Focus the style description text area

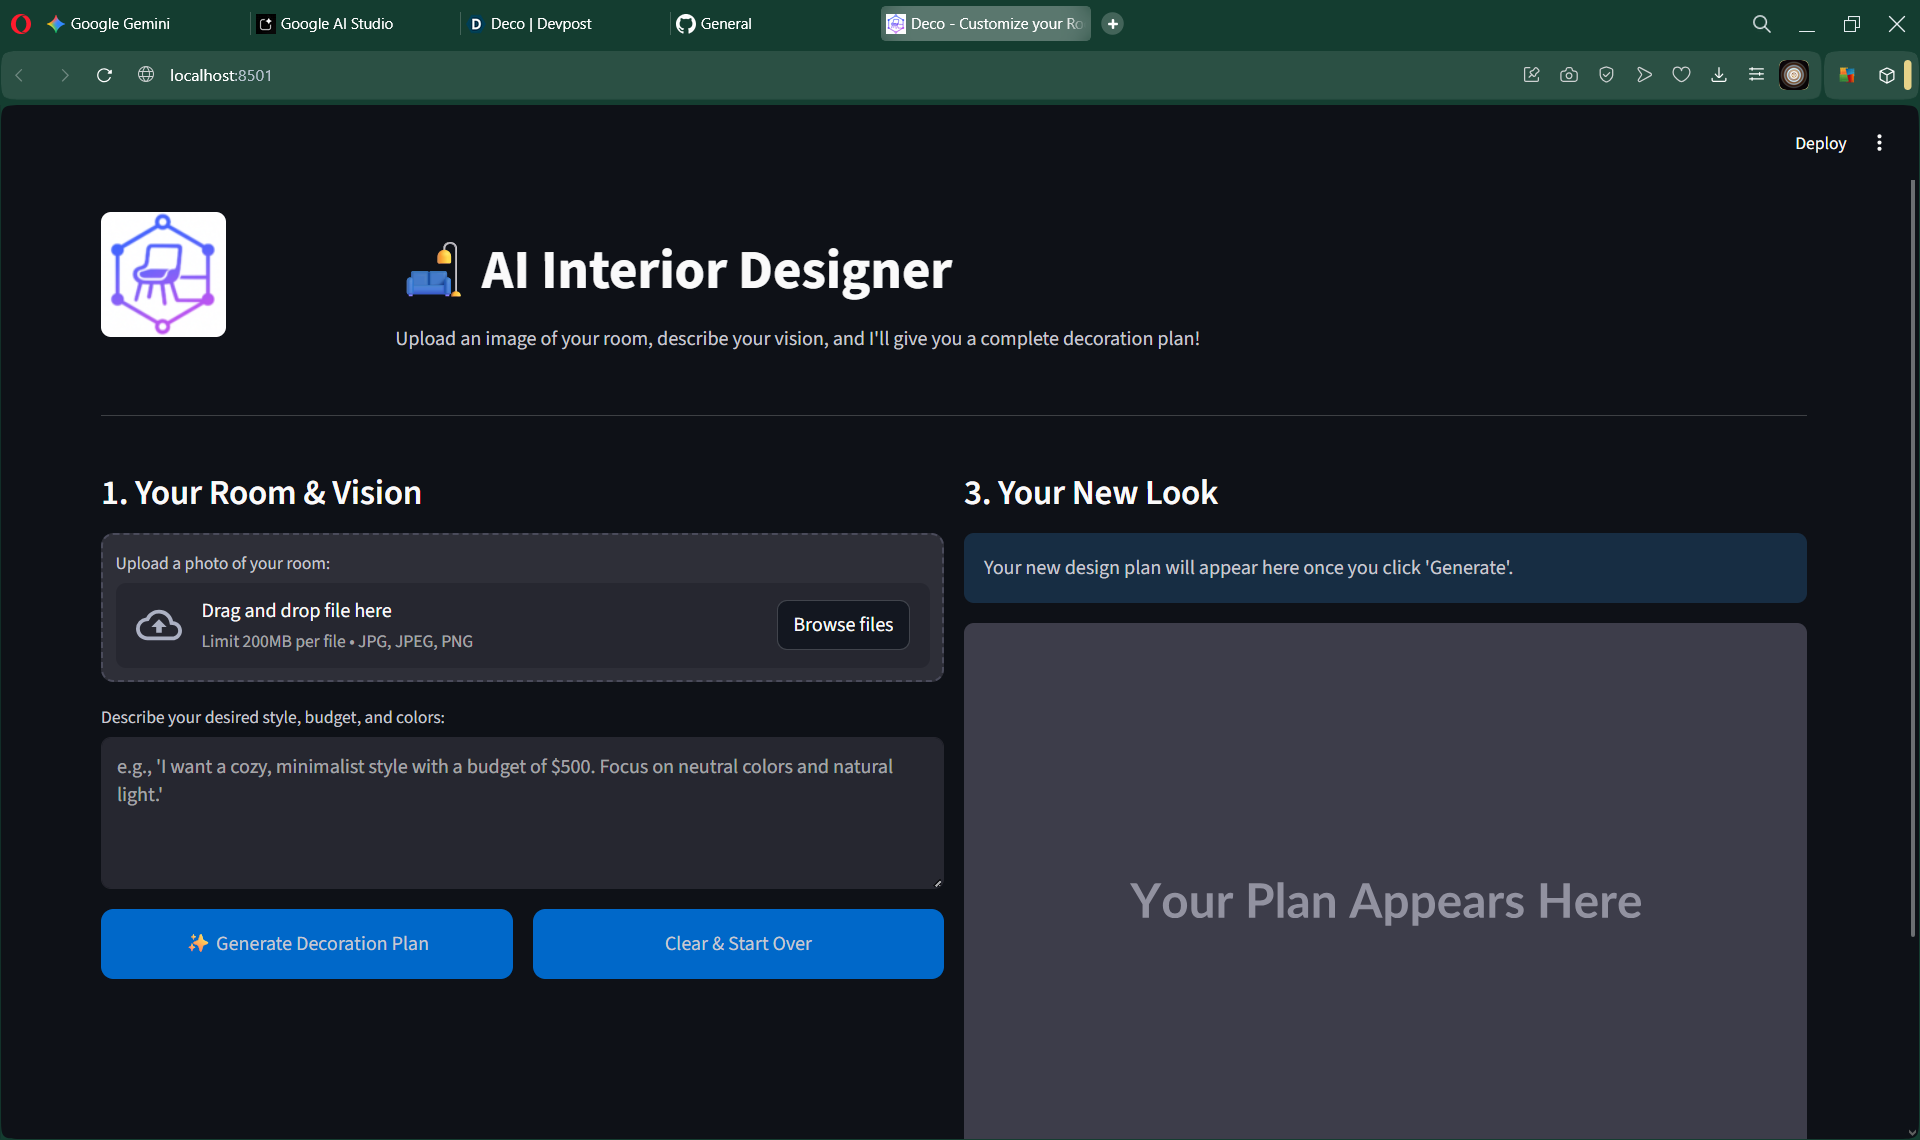tap(522, 812)
